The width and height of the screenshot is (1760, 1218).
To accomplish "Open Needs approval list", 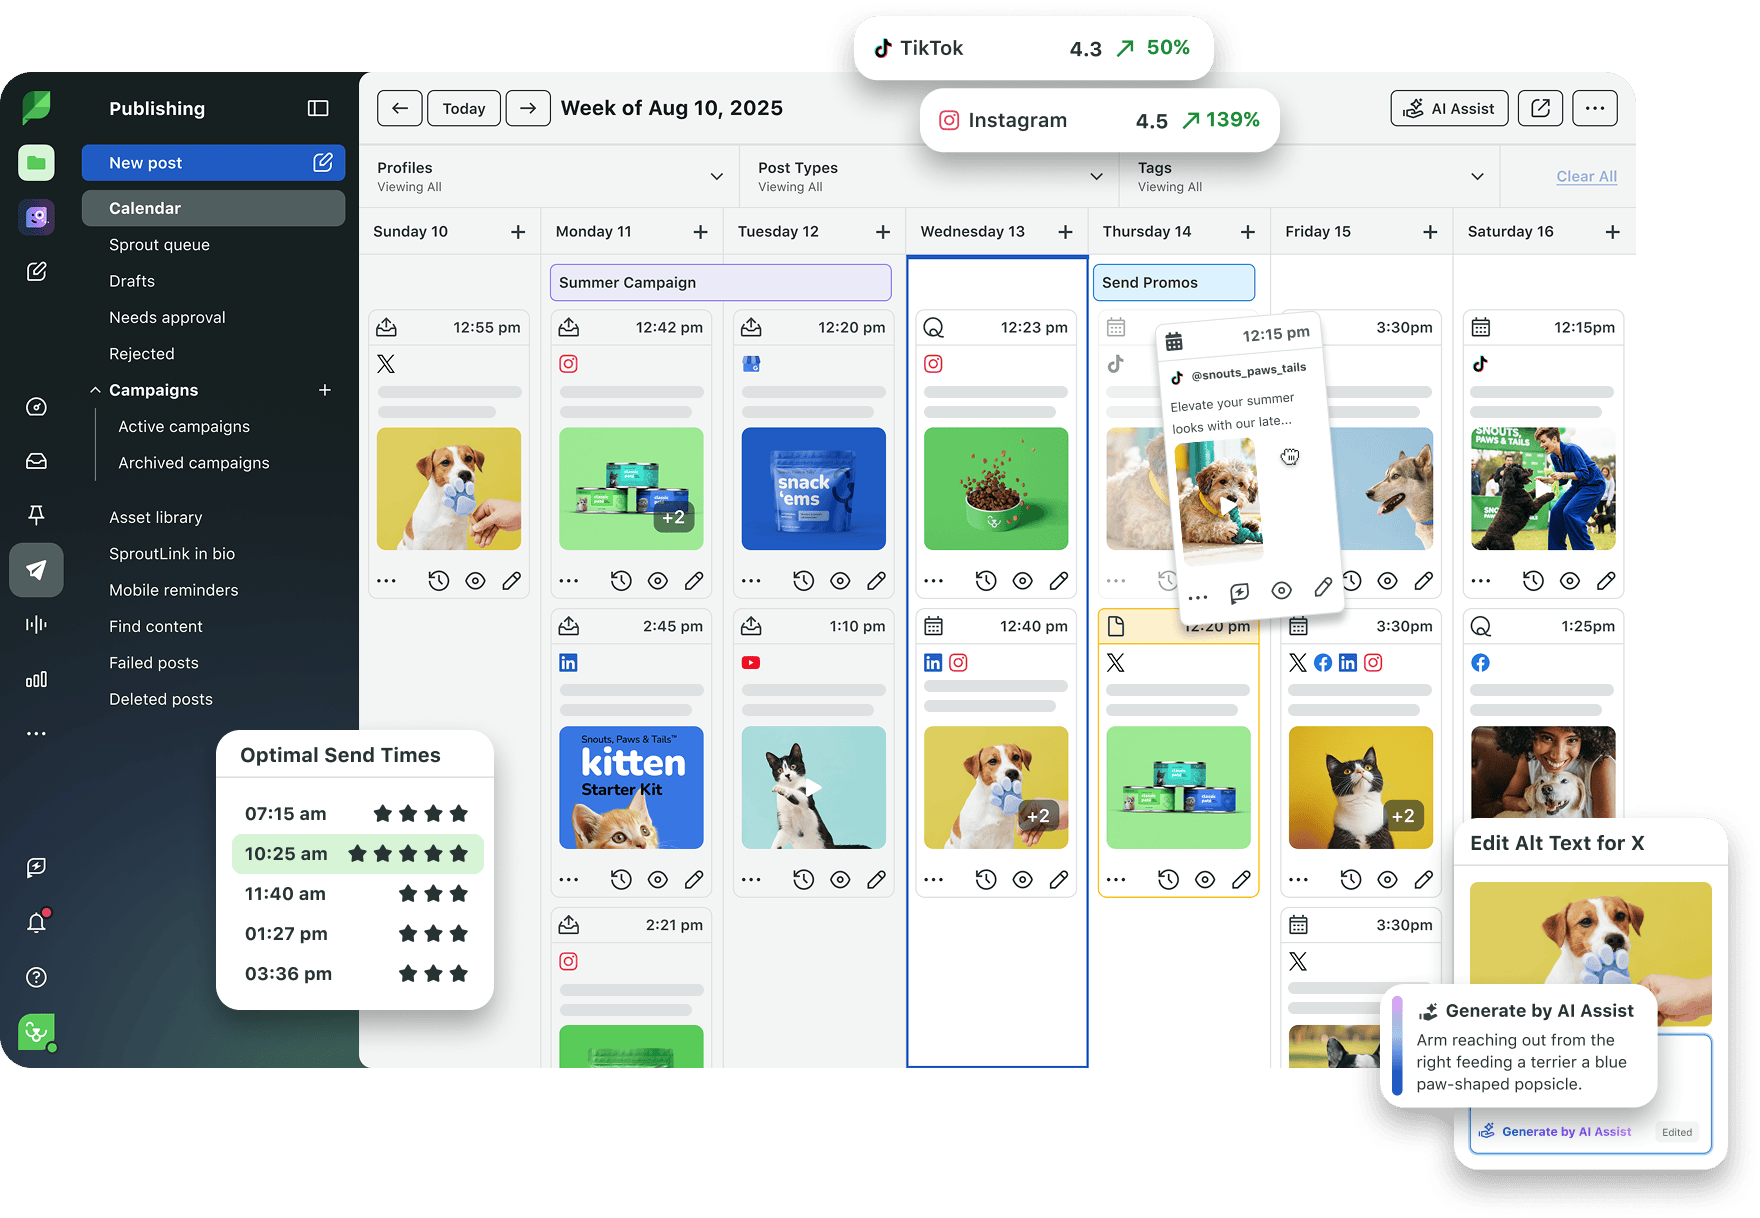I will click(x=167, y=317).
